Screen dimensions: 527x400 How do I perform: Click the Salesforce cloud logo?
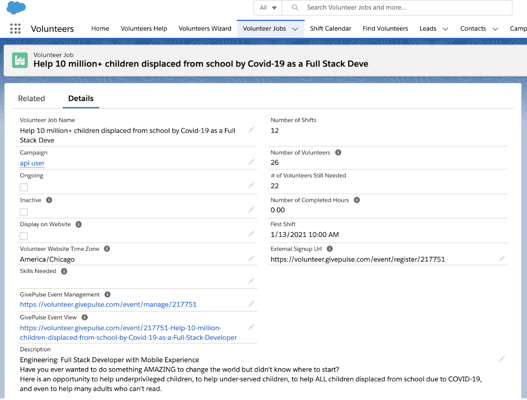pyautogui.click(x=16, y=7)
